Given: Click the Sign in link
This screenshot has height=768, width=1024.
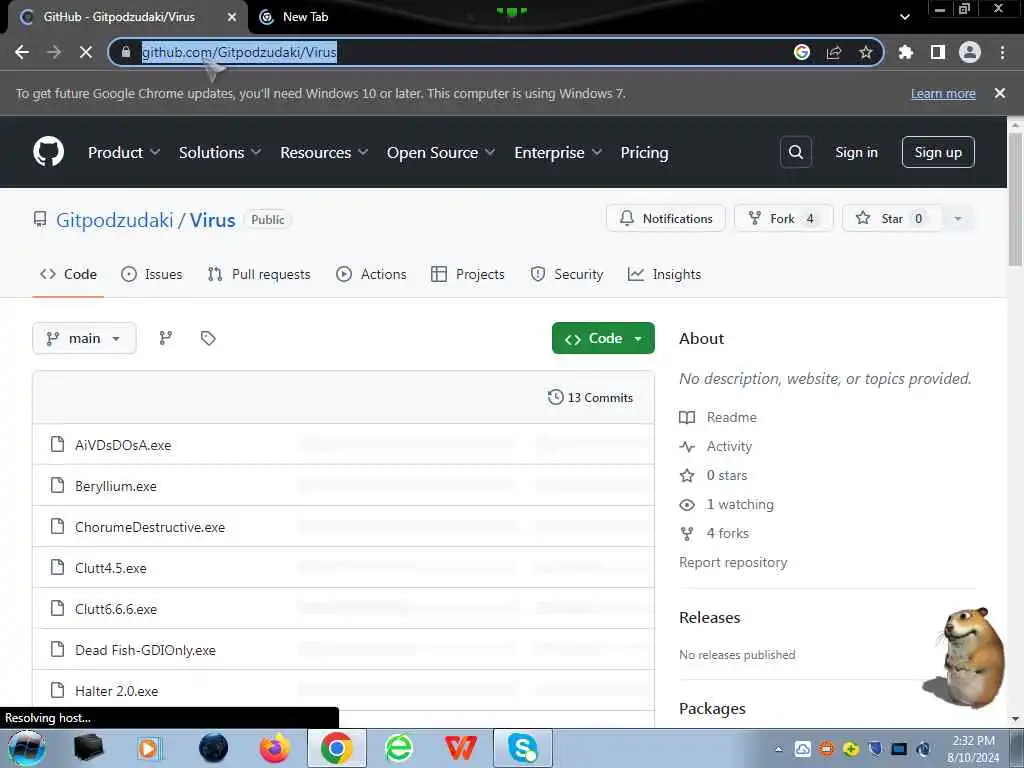Looking at the screenshot, I should coord(856,152).
